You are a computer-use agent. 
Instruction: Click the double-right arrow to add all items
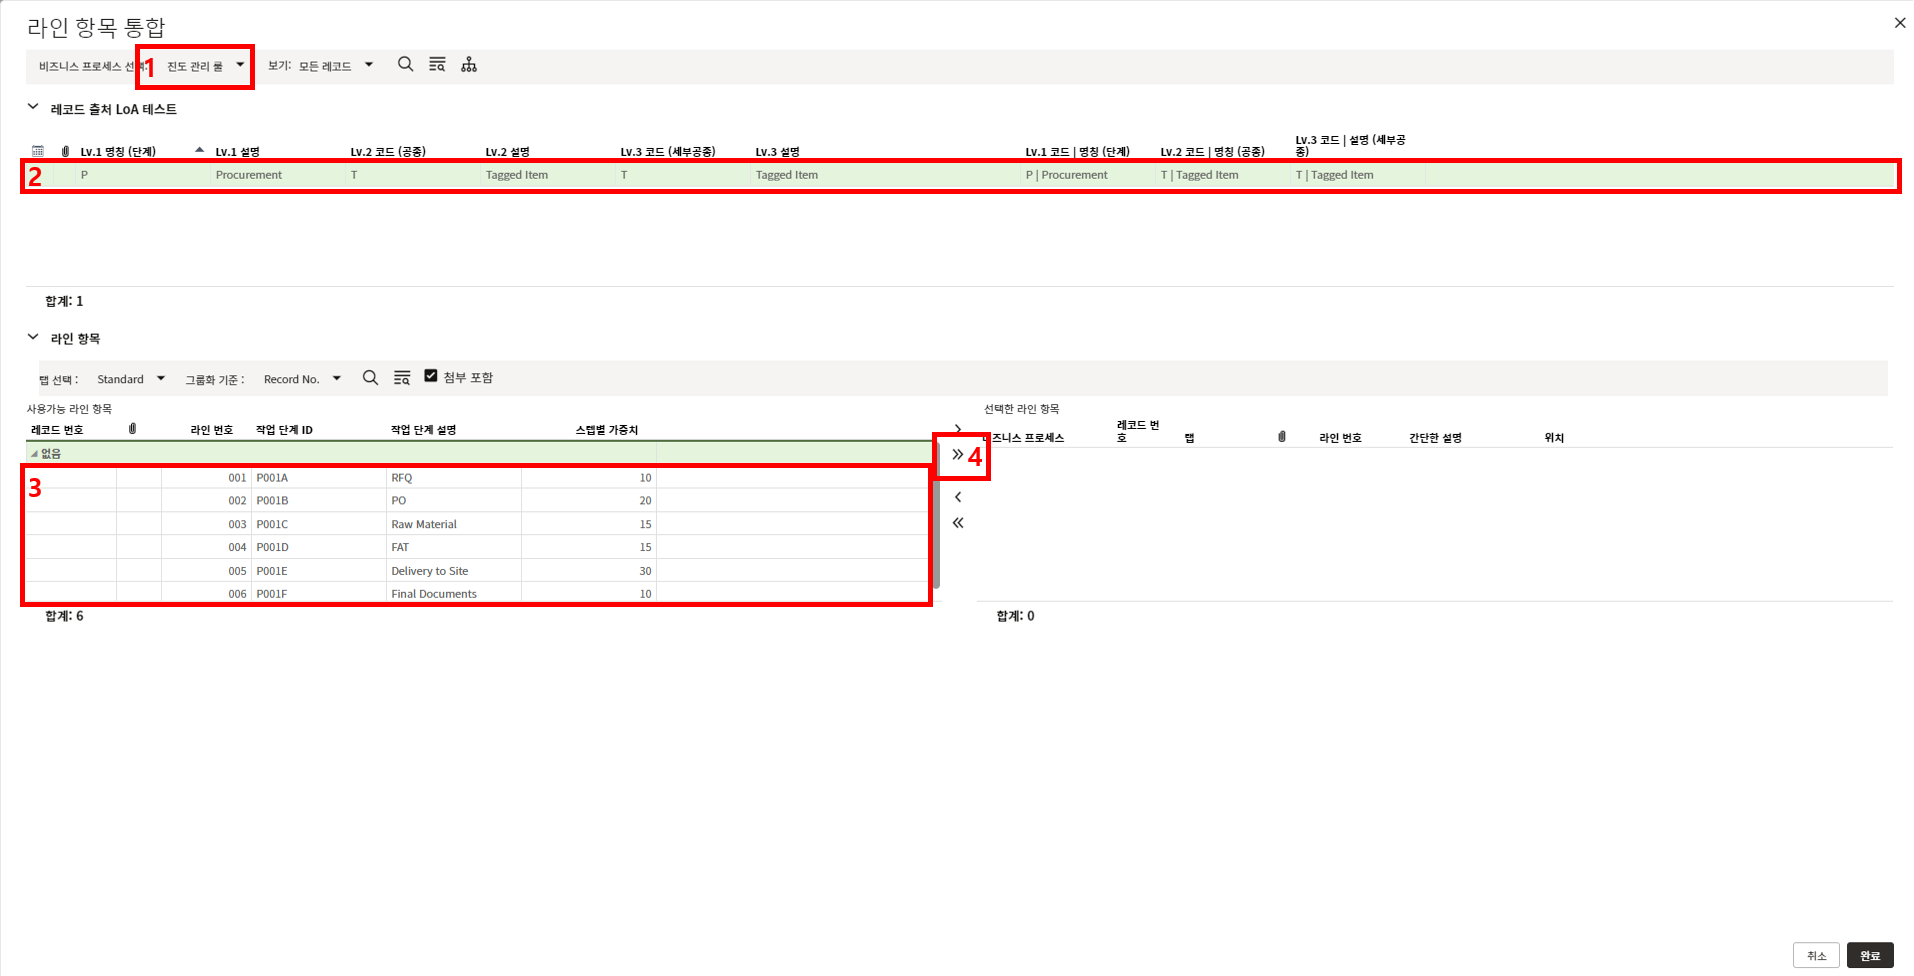[957, 455]
